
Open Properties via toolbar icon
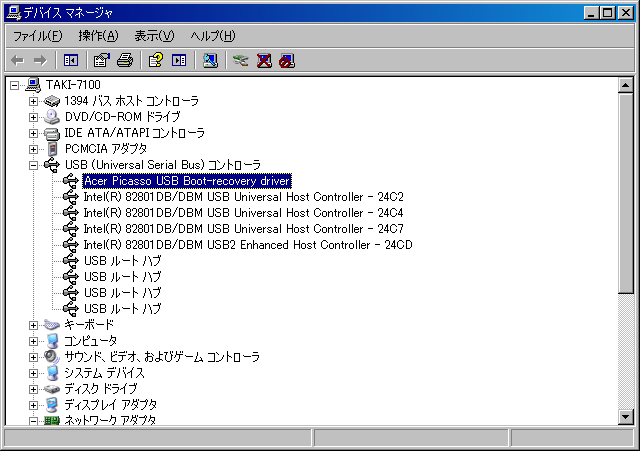(102, 61)
